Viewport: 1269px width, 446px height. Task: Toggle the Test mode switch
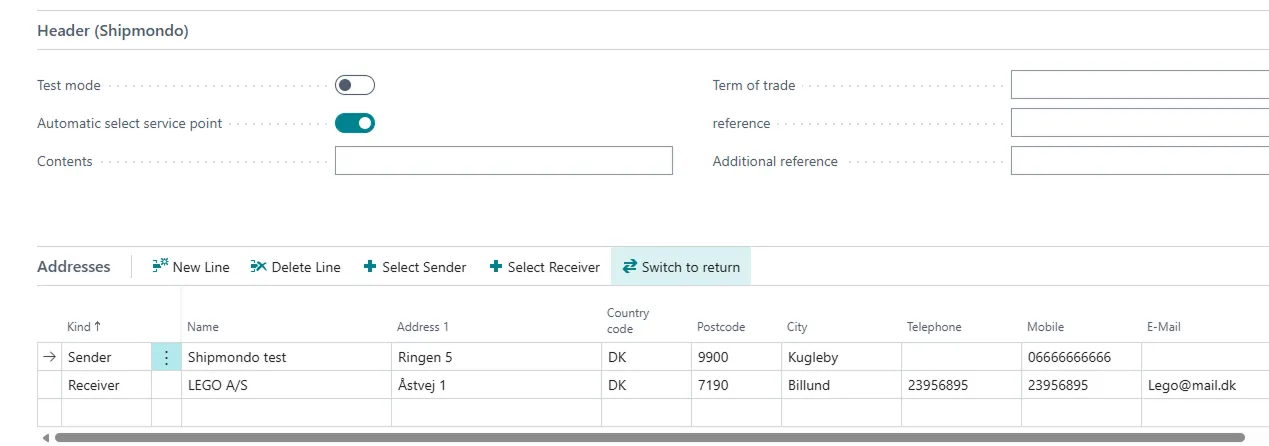354,85
